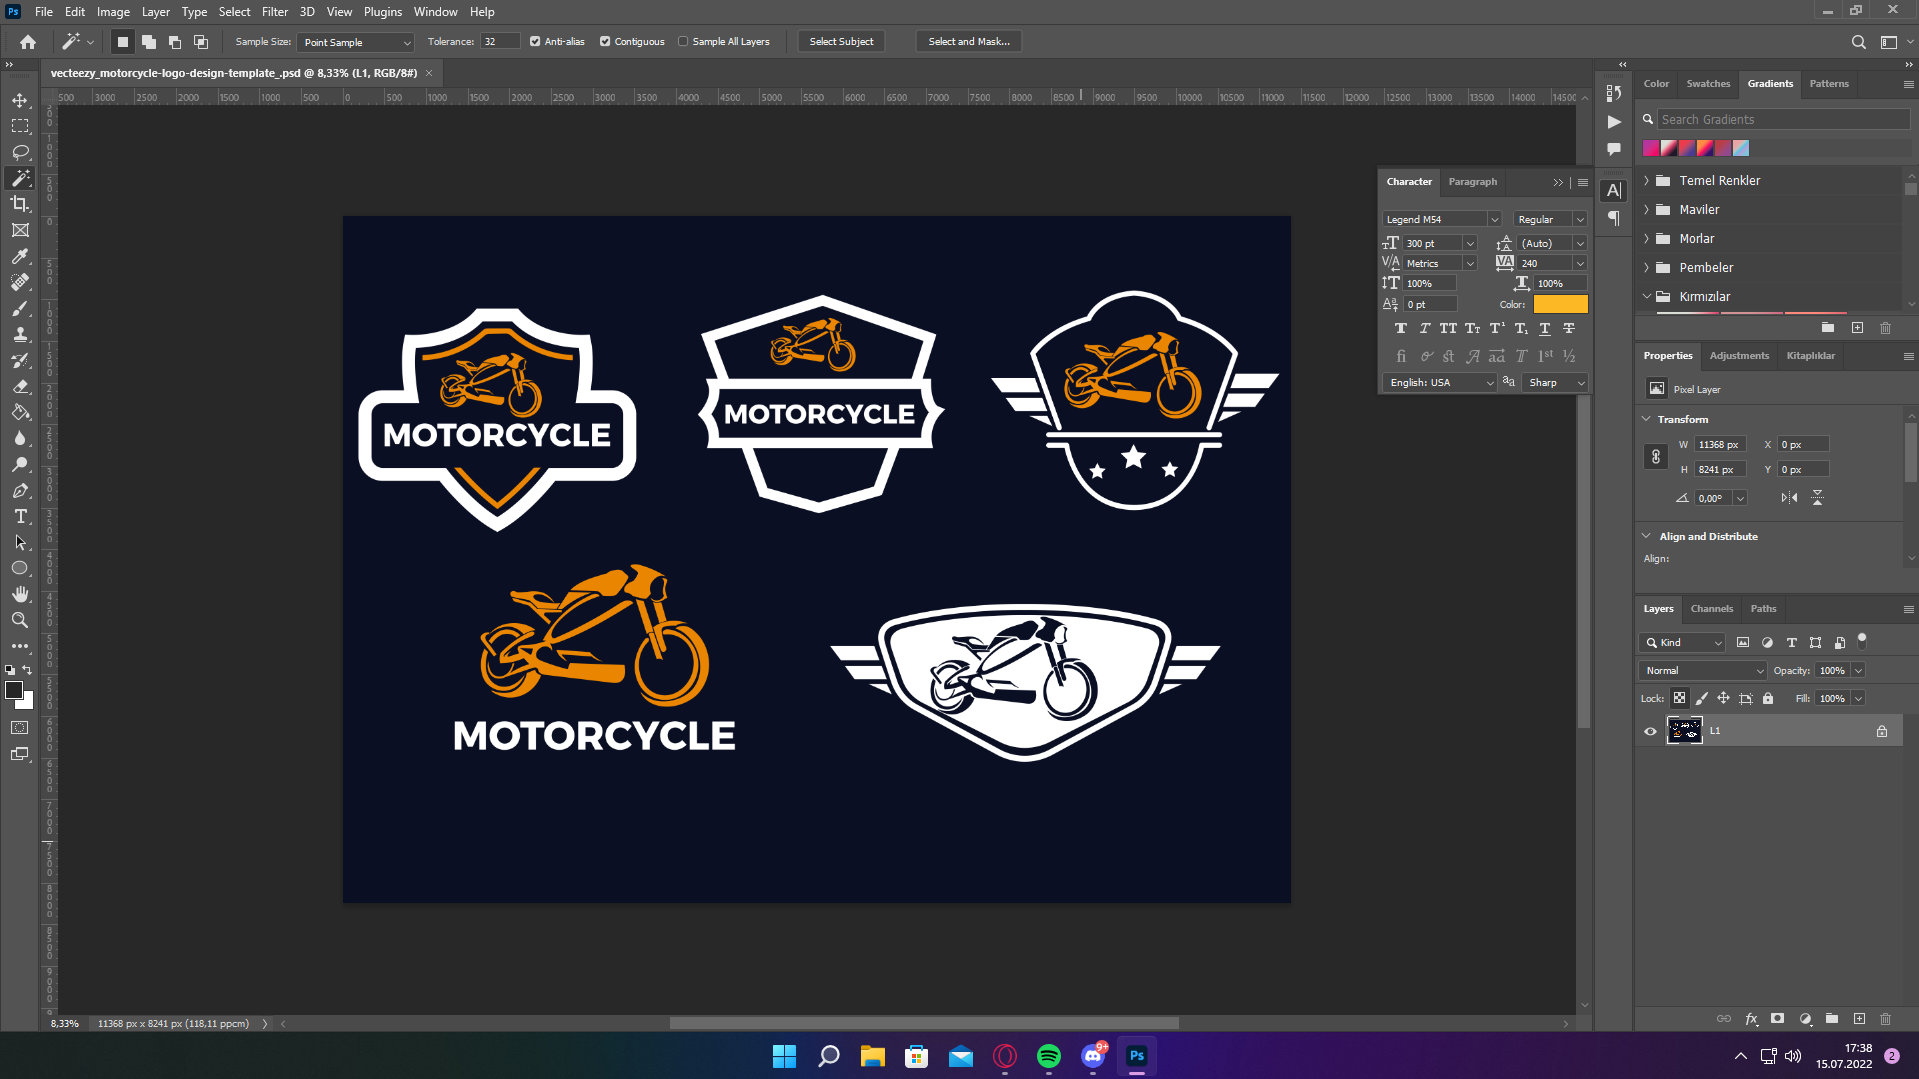Select the Hand tool

coord(20,594)
